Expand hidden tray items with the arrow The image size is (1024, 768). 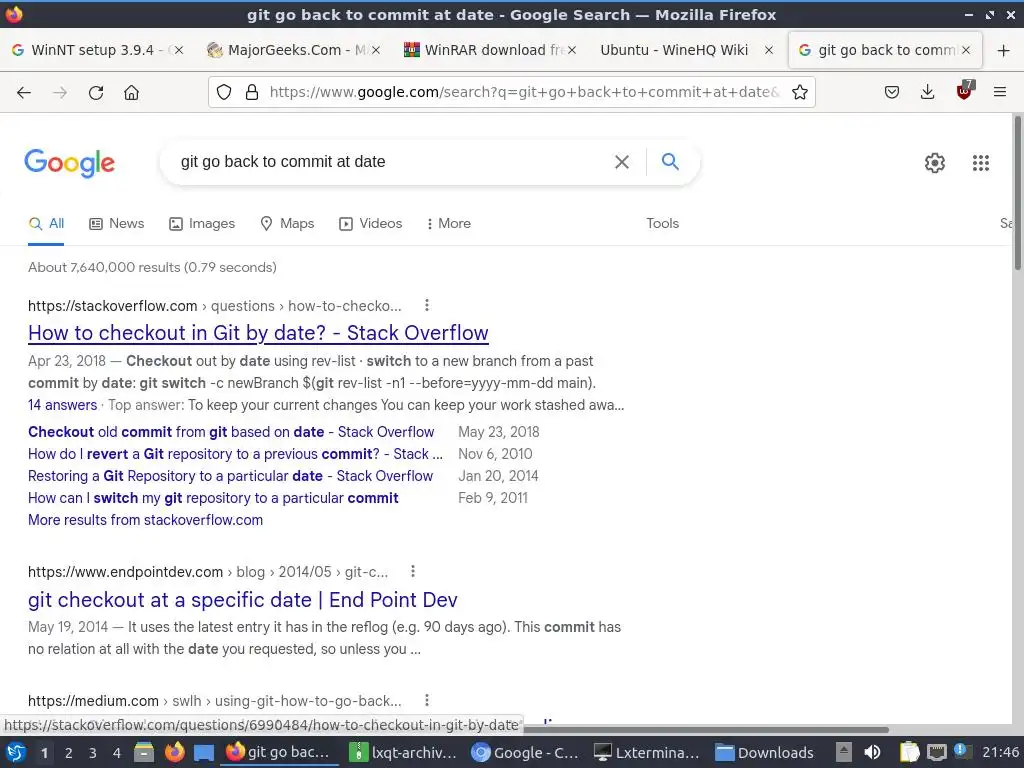844,752
